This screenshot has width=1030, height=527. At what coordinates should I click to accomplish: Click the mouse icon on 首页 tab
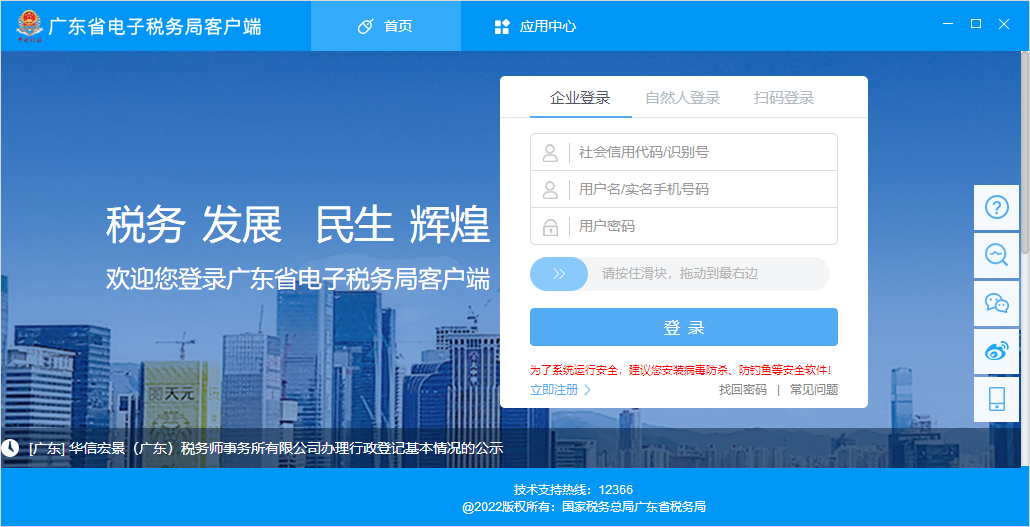tap(365, 27)
